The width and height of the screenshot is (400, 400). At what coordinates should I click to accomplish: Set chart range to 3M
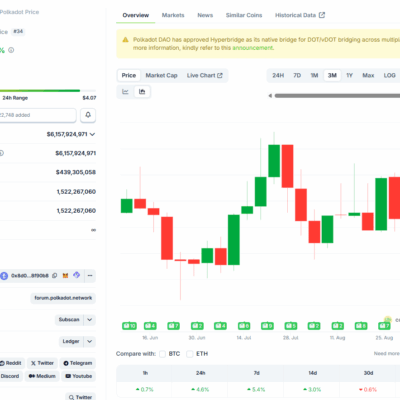click(332, 75)
